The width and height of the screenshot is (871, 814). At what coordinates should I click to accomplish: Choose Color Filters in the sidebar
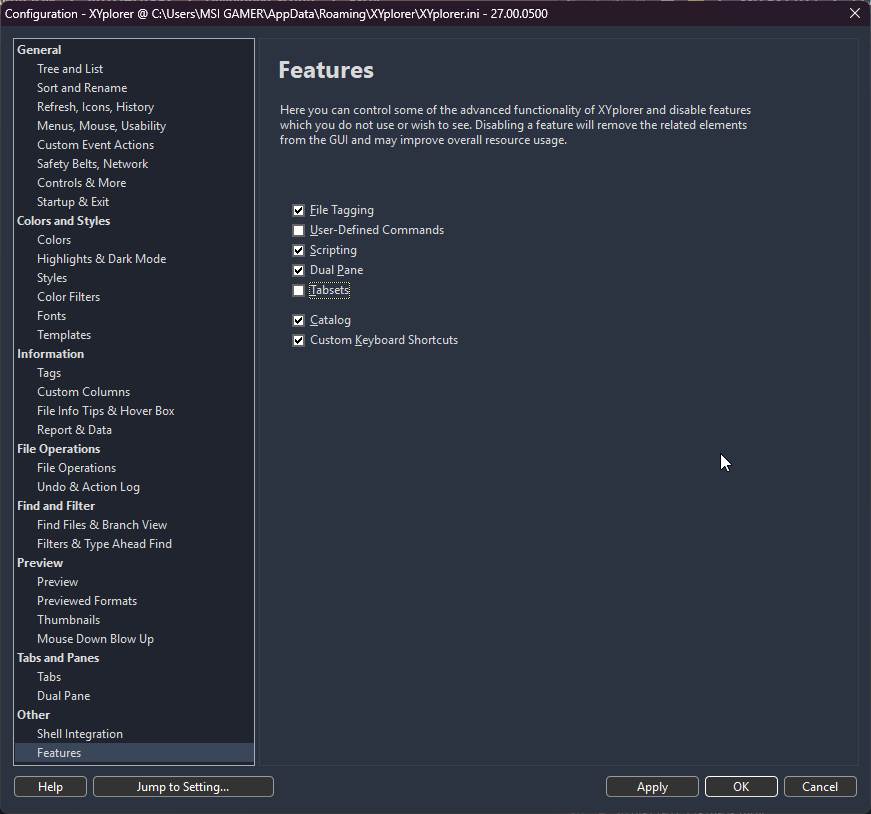[x=68, y=297]
